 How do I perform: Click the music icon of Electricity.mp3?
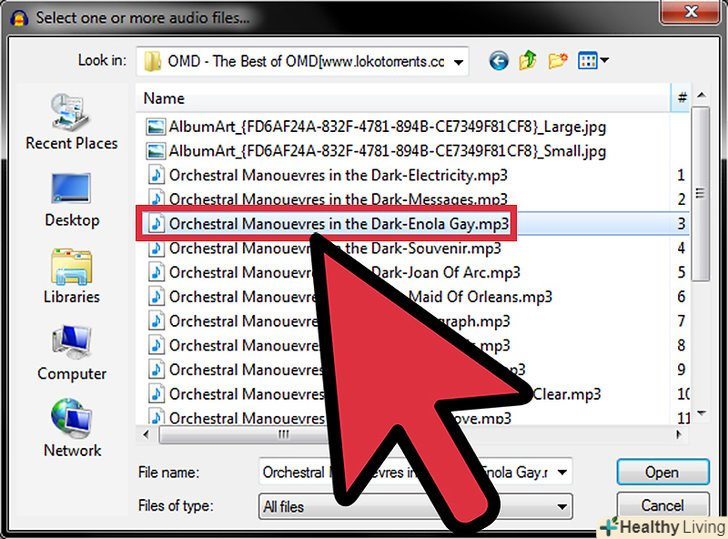click(x=156, y=175)
